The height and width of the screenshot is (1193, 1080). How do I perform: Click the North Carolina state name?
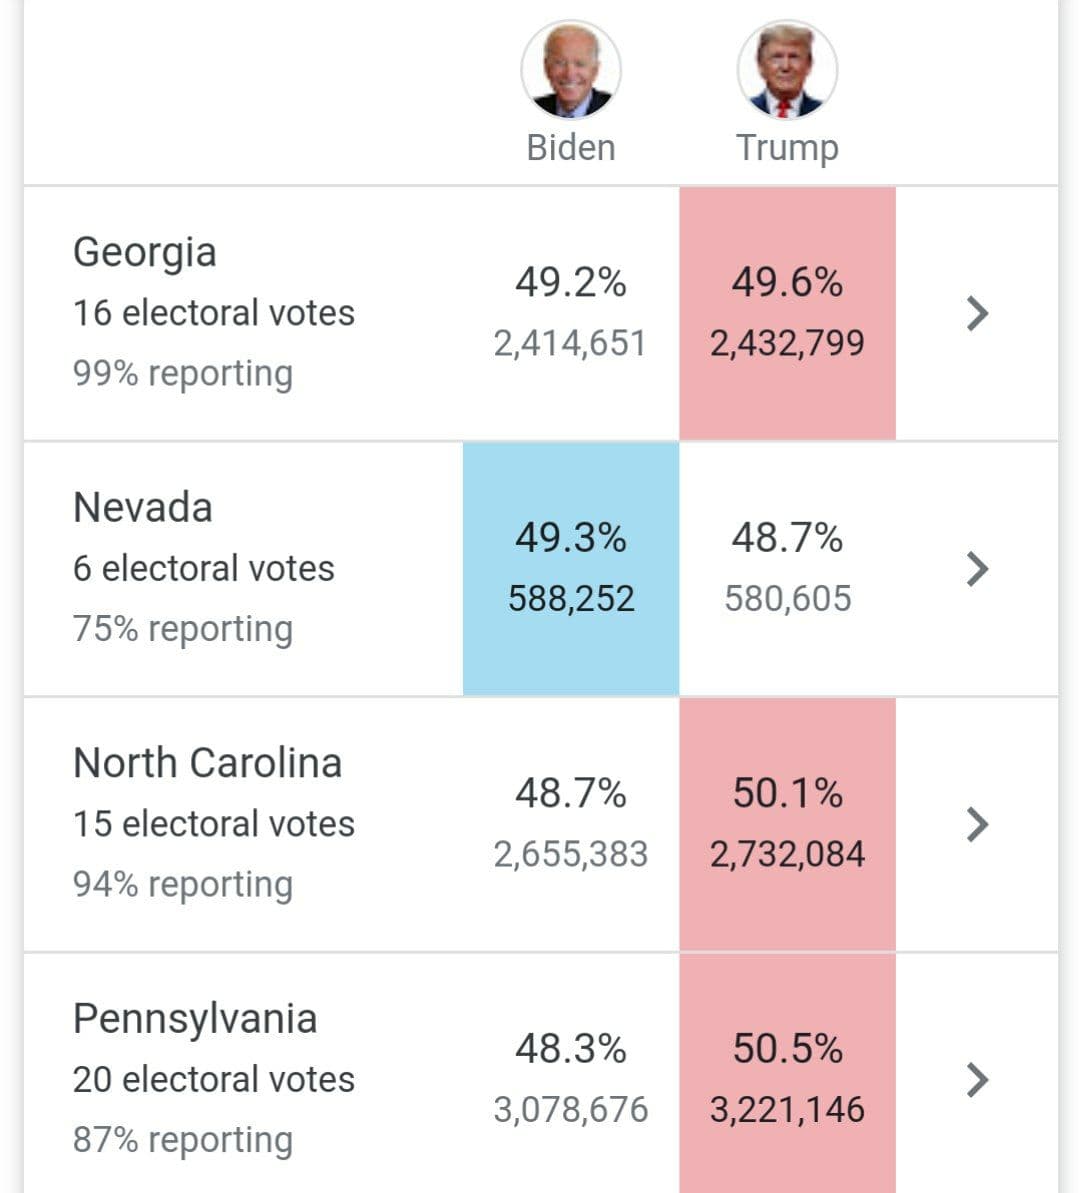pyautogui.click(x=207, y=763)
